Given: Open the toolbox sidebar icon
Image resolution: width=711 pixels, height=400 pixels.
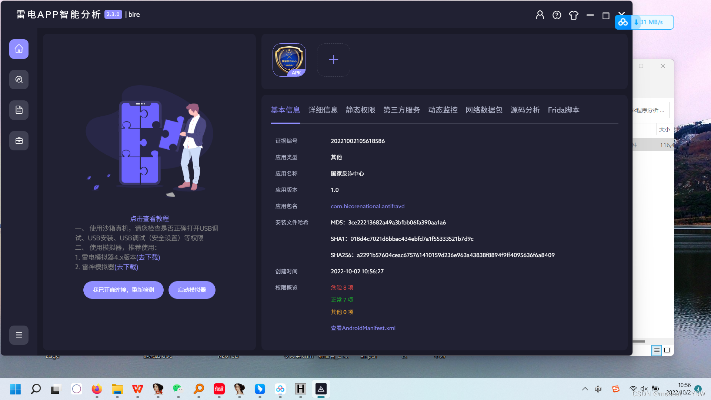Looking at the screenshot, I should click(19, 140).
